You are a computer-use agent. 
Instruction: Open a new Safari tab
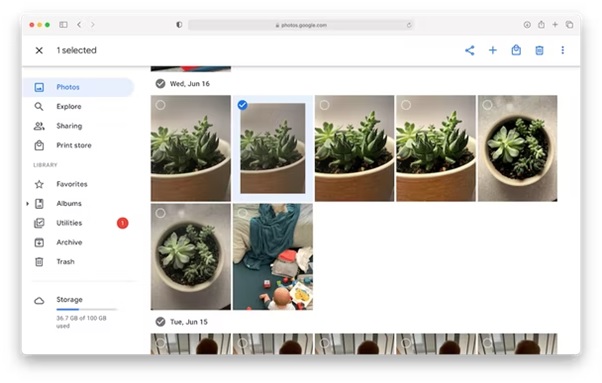[x=555, y=25]
